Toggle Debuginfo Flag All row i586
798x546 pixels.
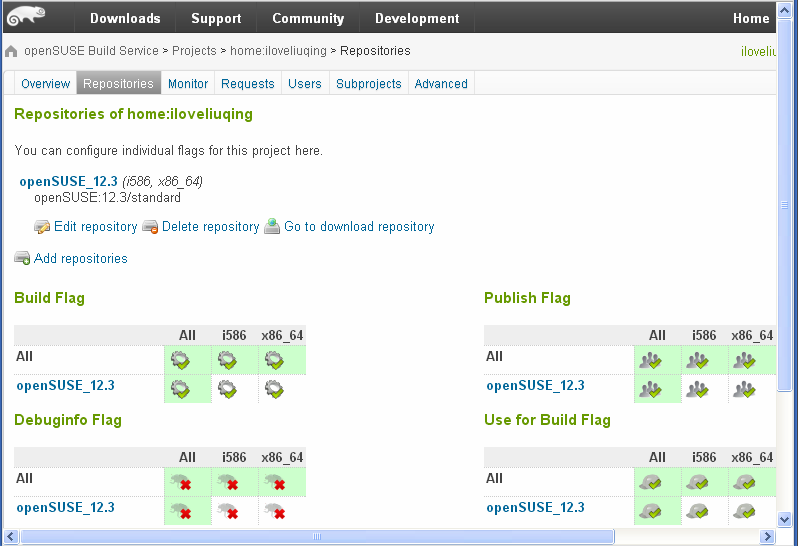click(227, 482)
